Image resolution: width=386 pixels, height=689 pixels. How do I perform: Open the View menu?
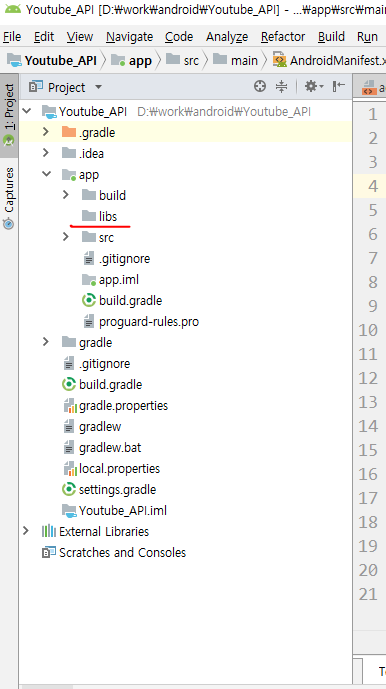pos(80,36)
